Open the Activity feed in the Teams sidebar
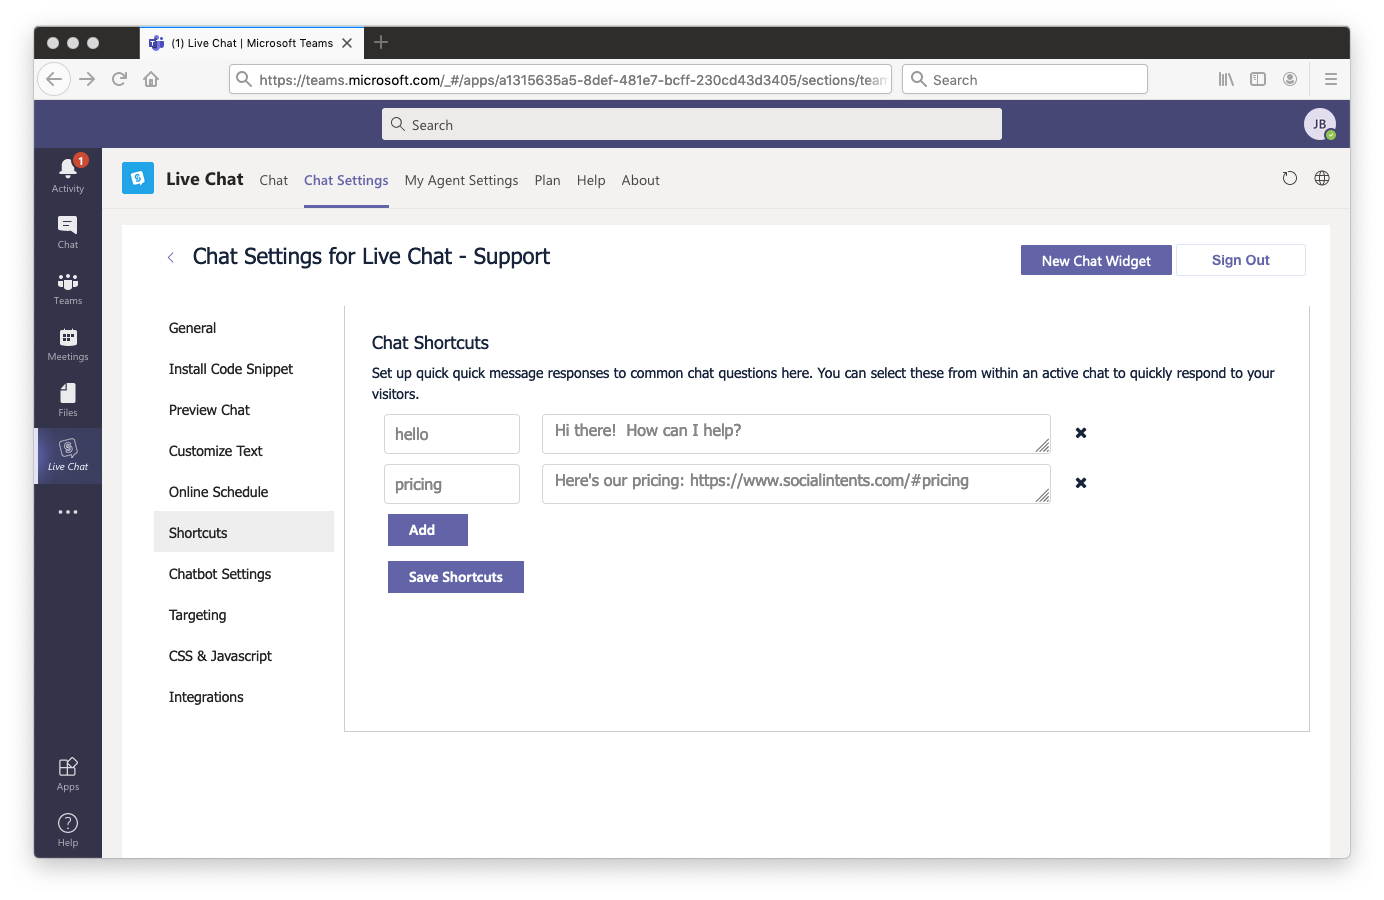 [67, 174]
